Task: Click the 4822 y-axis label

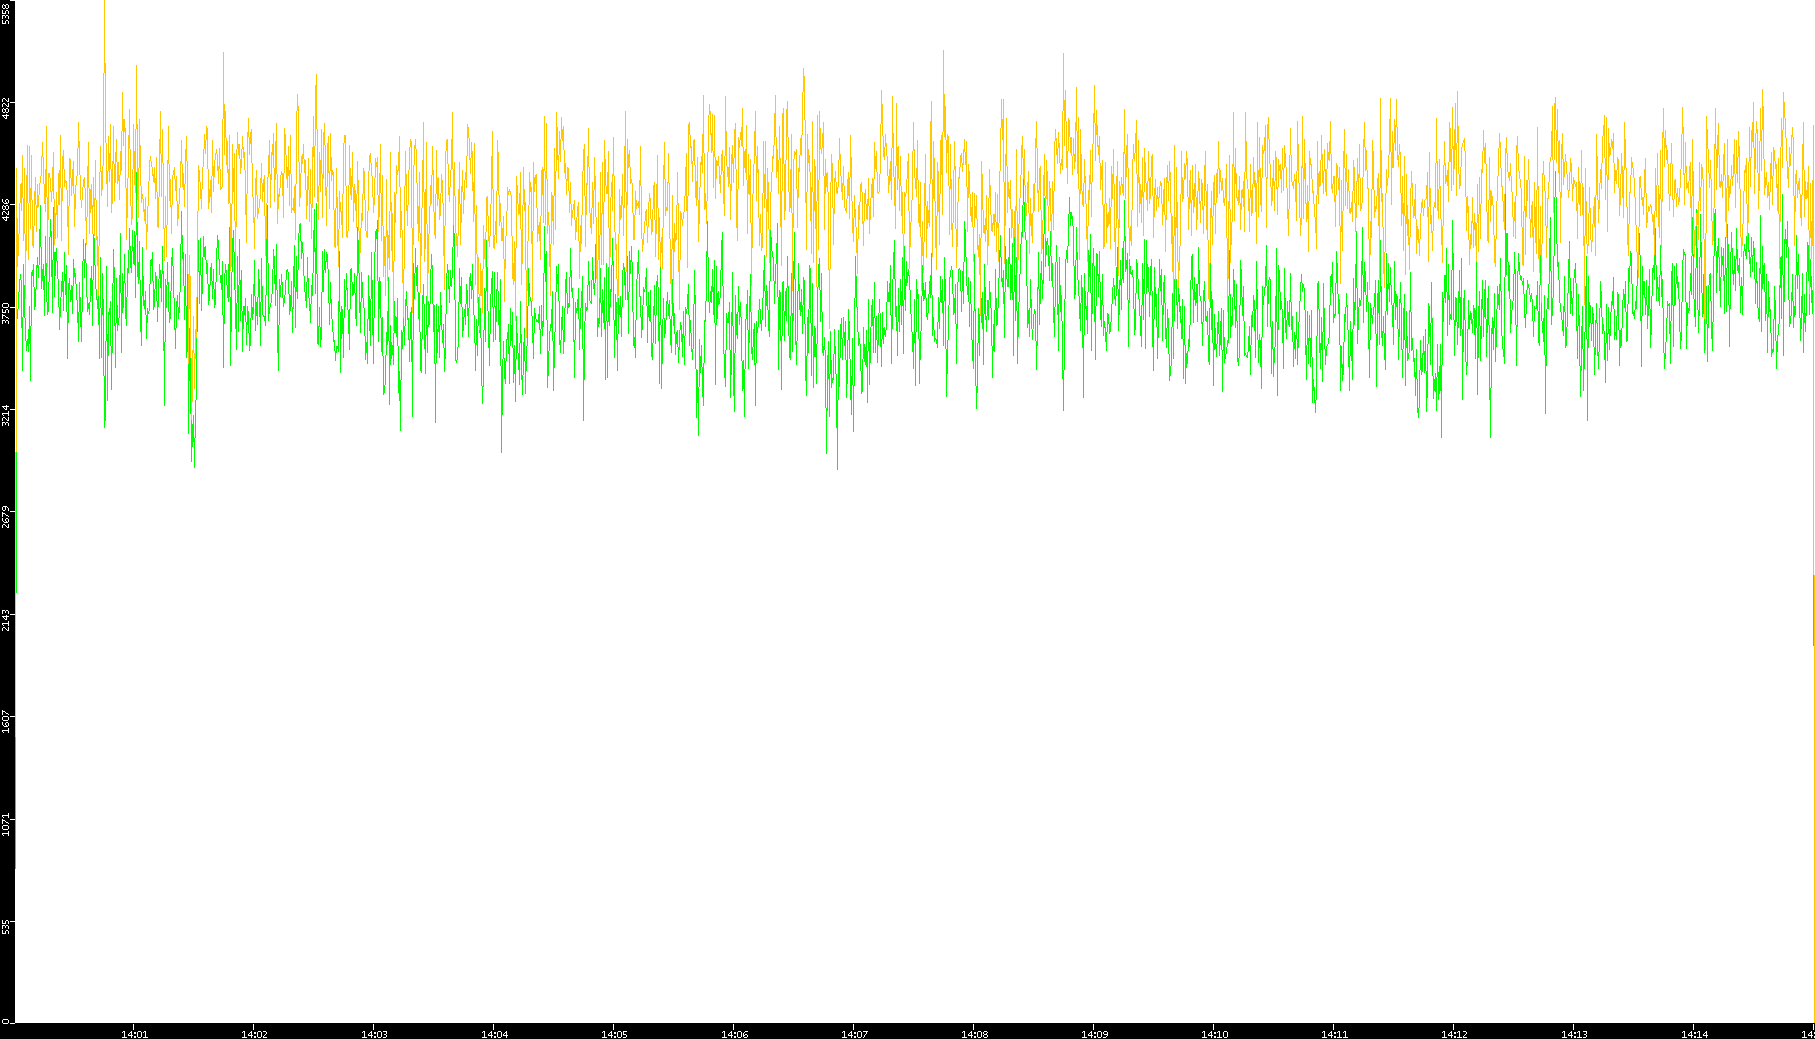Action: point(6,108)
